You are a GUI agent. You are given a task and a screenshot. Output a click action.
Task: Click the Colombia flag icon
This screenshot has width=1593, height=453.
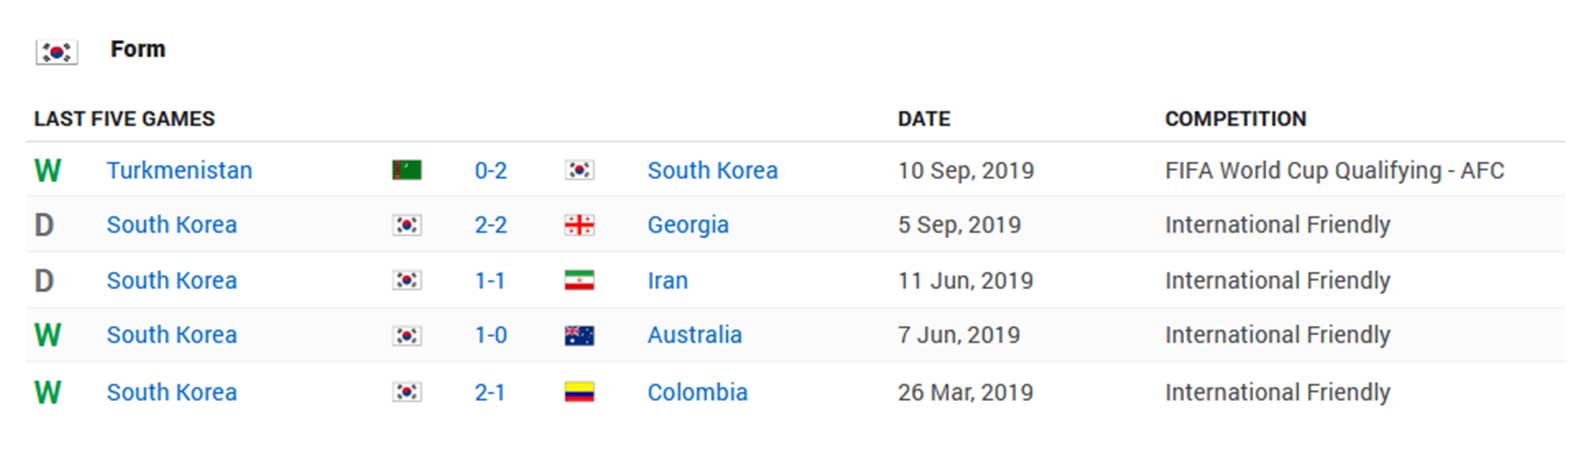pyautogui.click(x=579, y=392)
